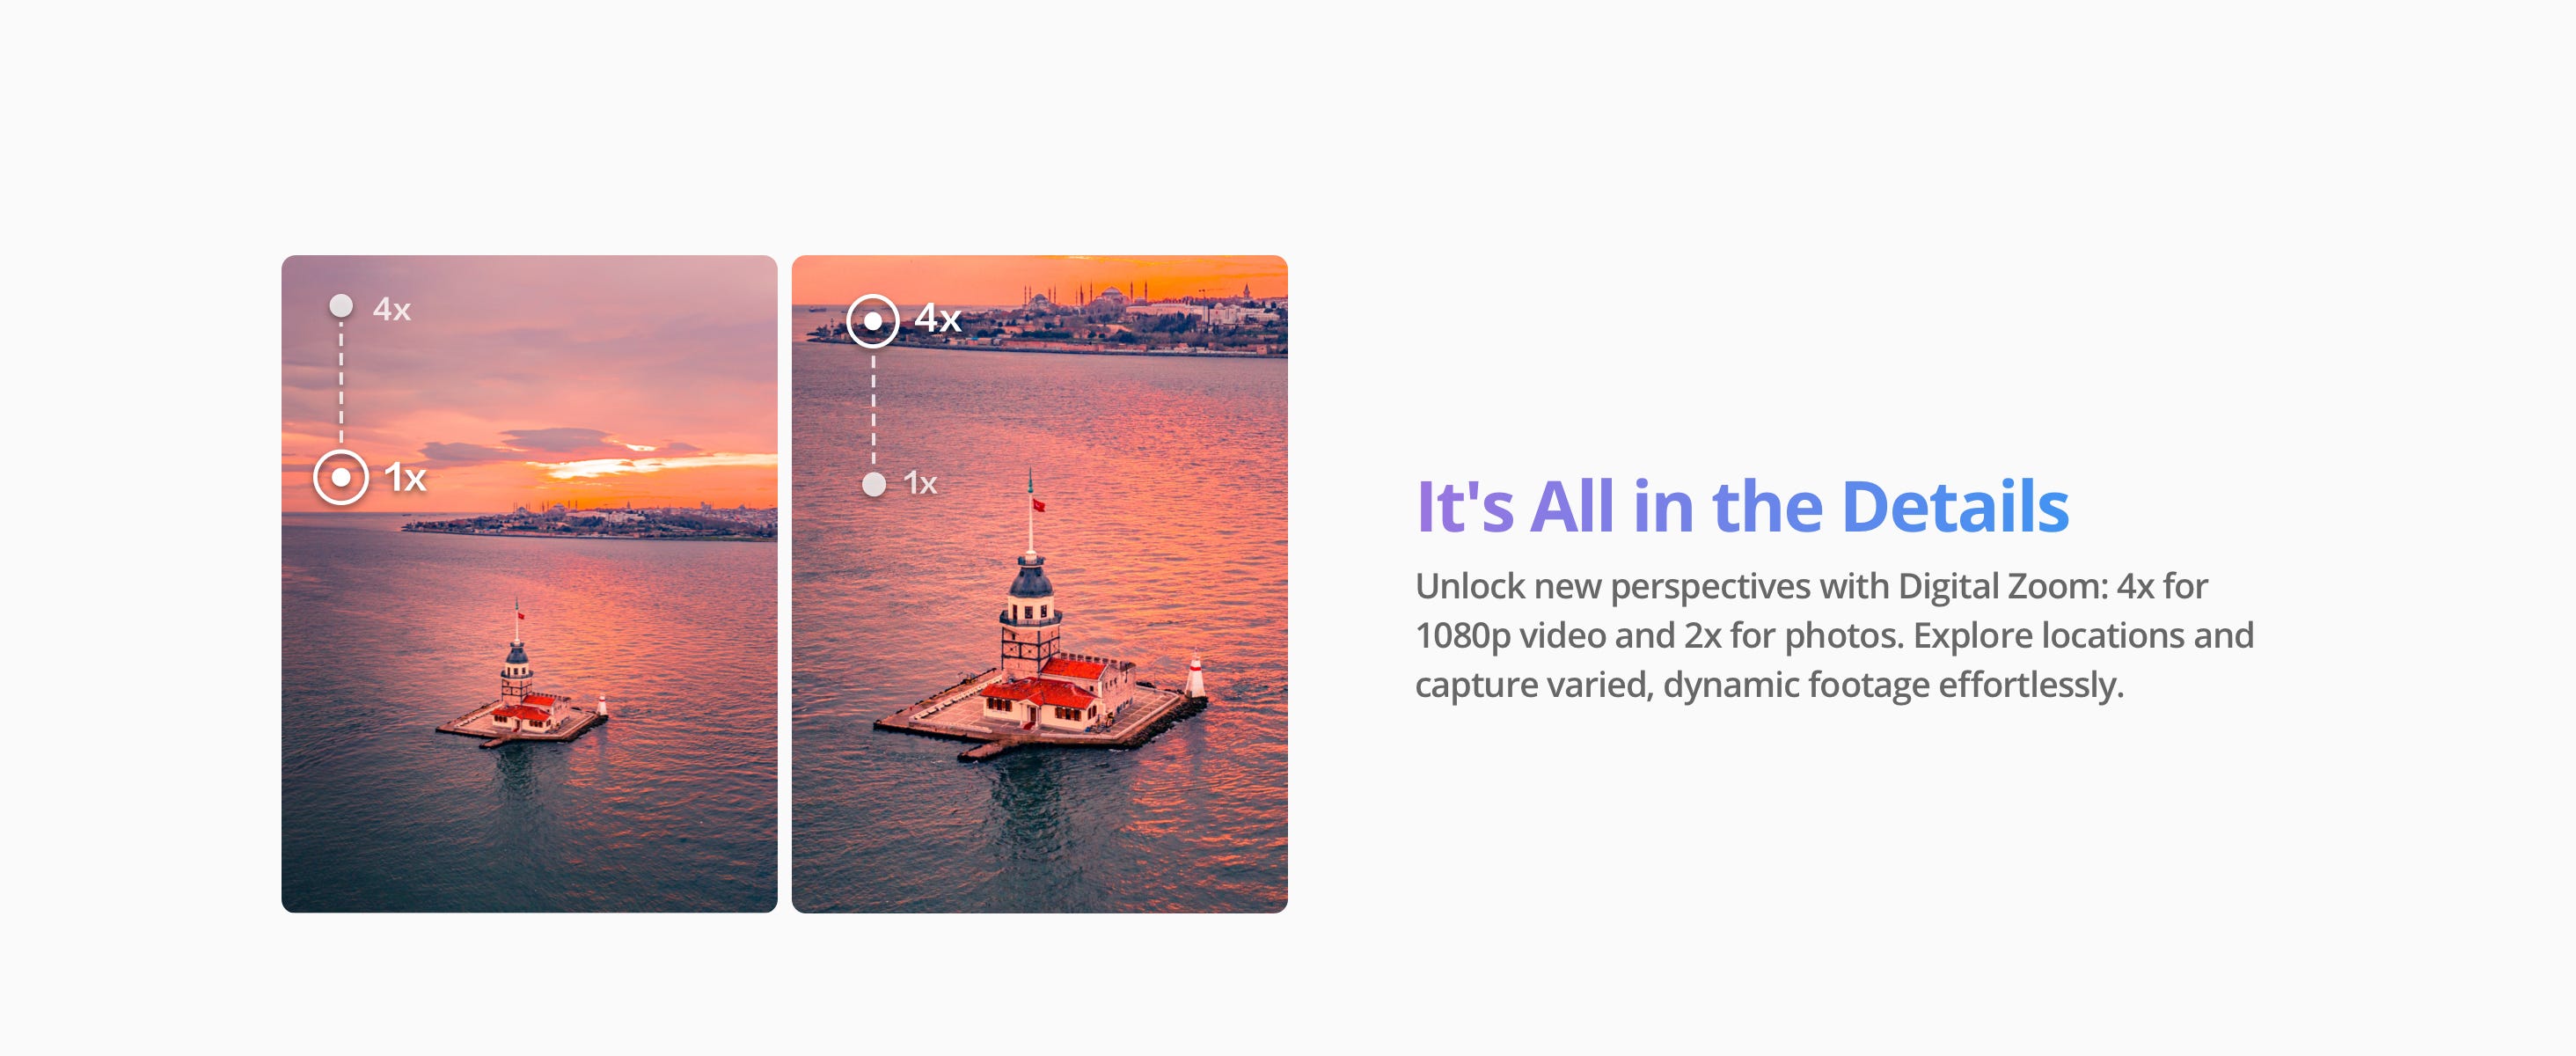Click the 1x label in right photo

pos(920,484)
